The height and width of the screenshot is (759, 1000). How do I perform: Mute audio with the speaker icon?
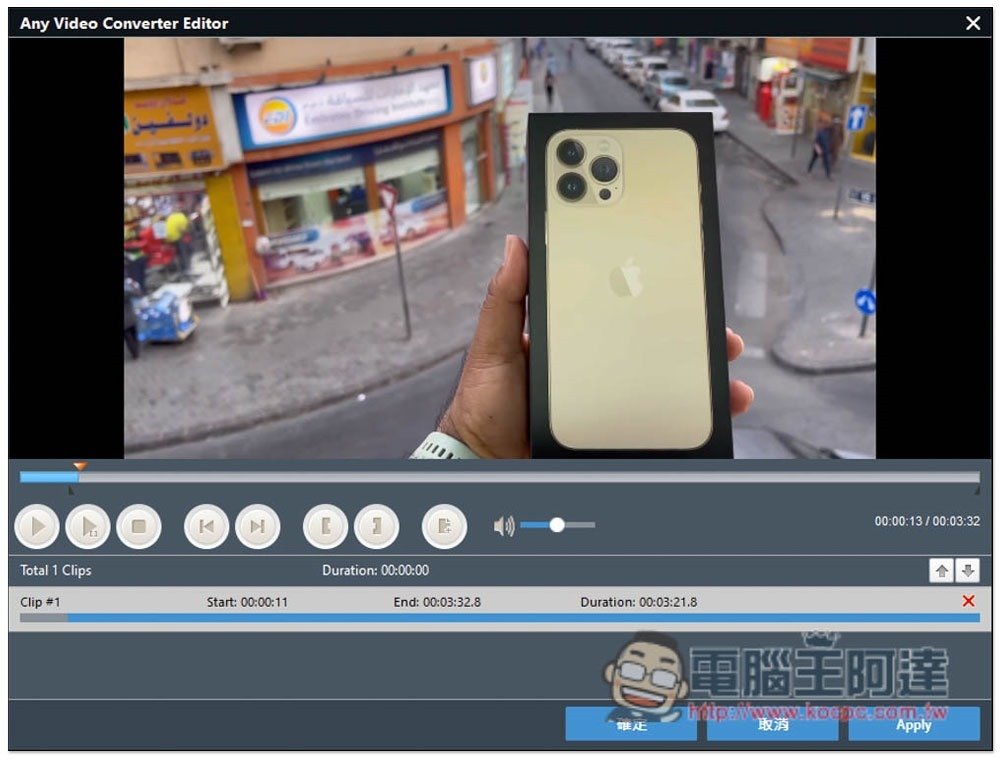tap(504, 525)
